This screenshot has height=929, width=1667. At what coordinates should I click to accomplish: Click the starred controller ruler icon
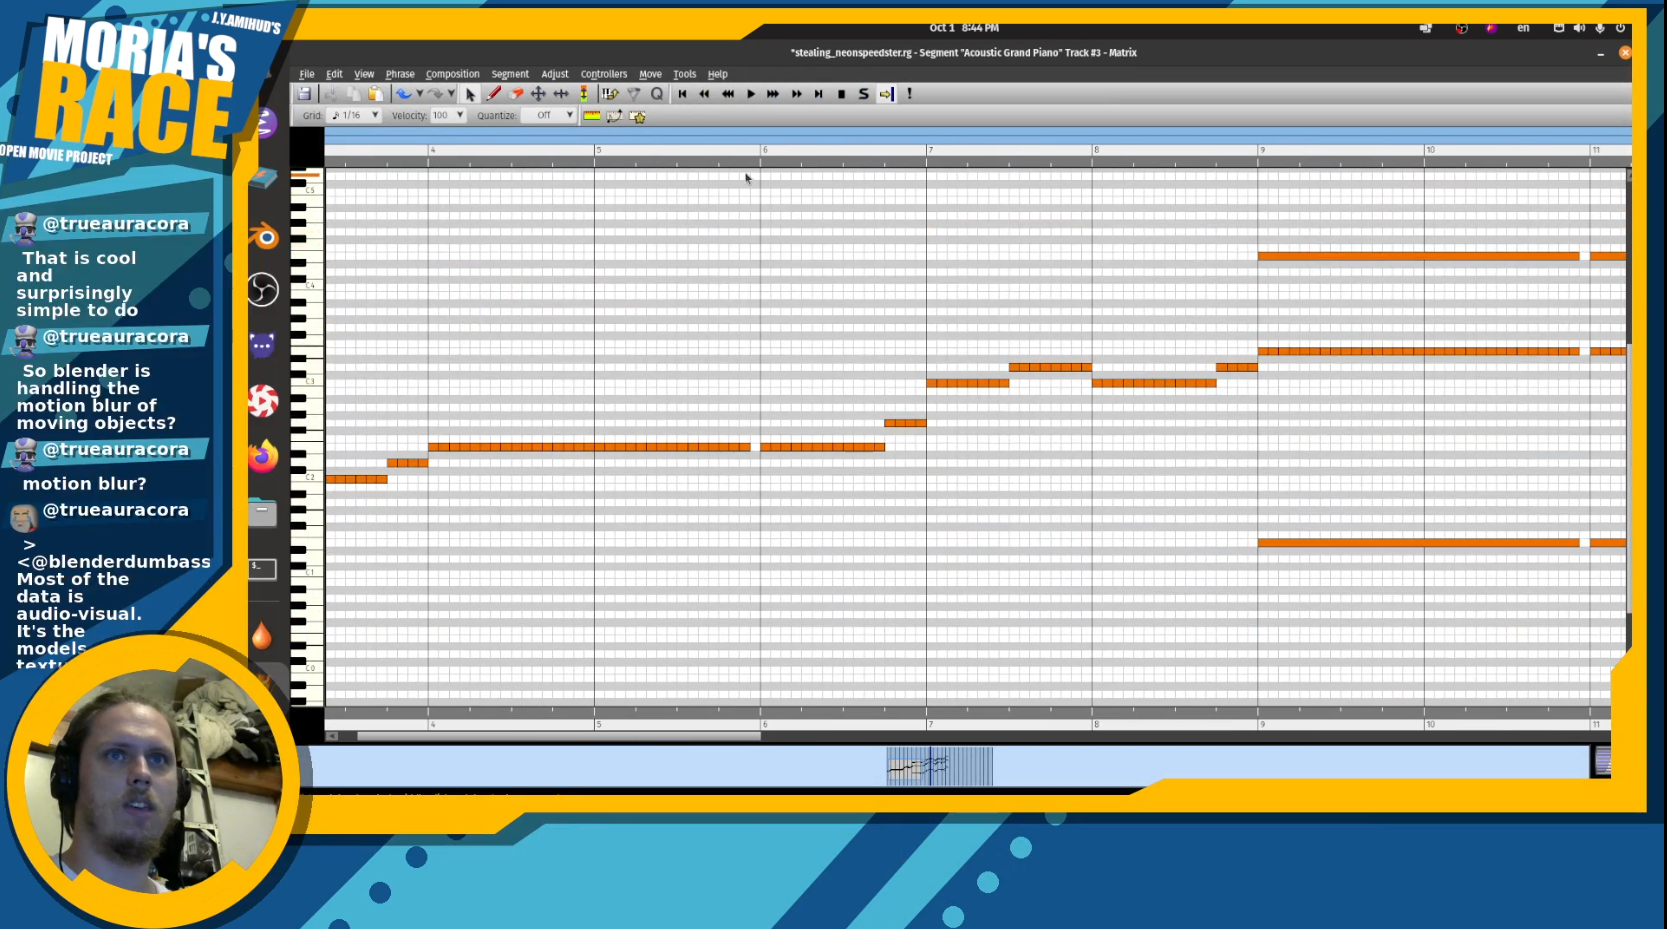tap(638, 116)
